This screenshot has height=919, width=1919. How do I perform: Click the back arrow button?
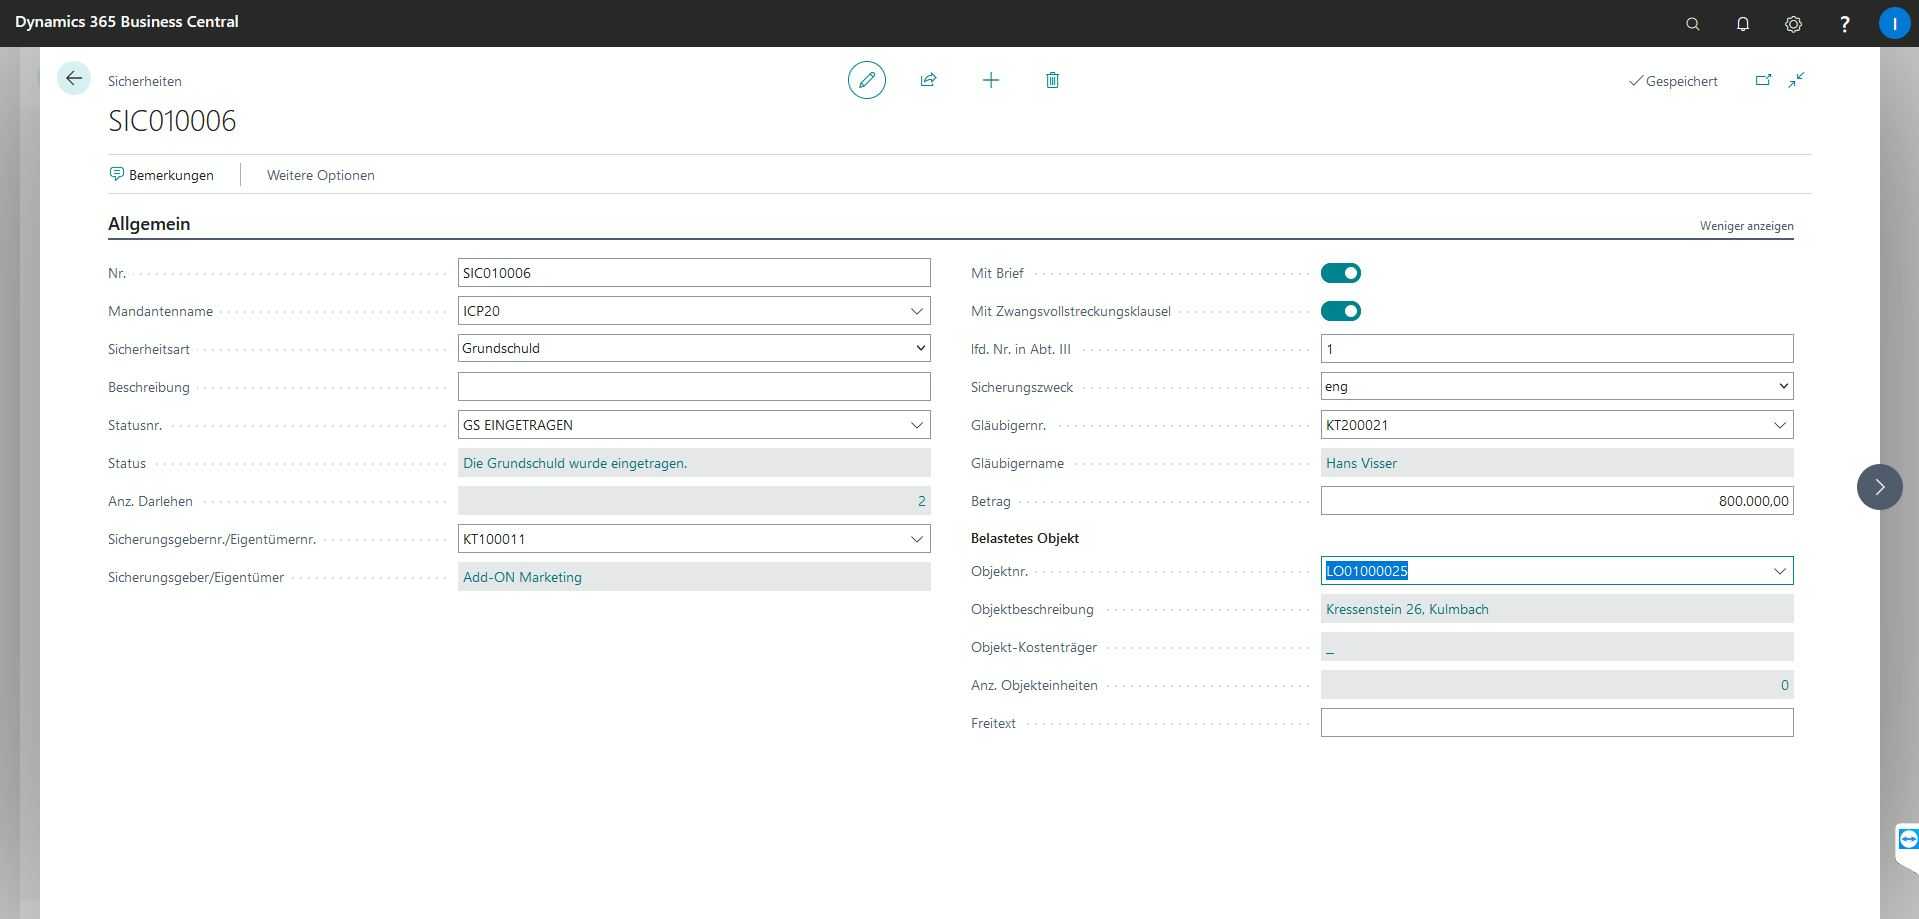point(73,79)
